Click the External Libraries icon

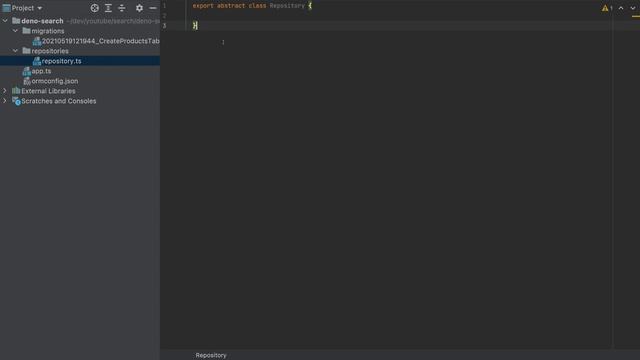(16, 91)
